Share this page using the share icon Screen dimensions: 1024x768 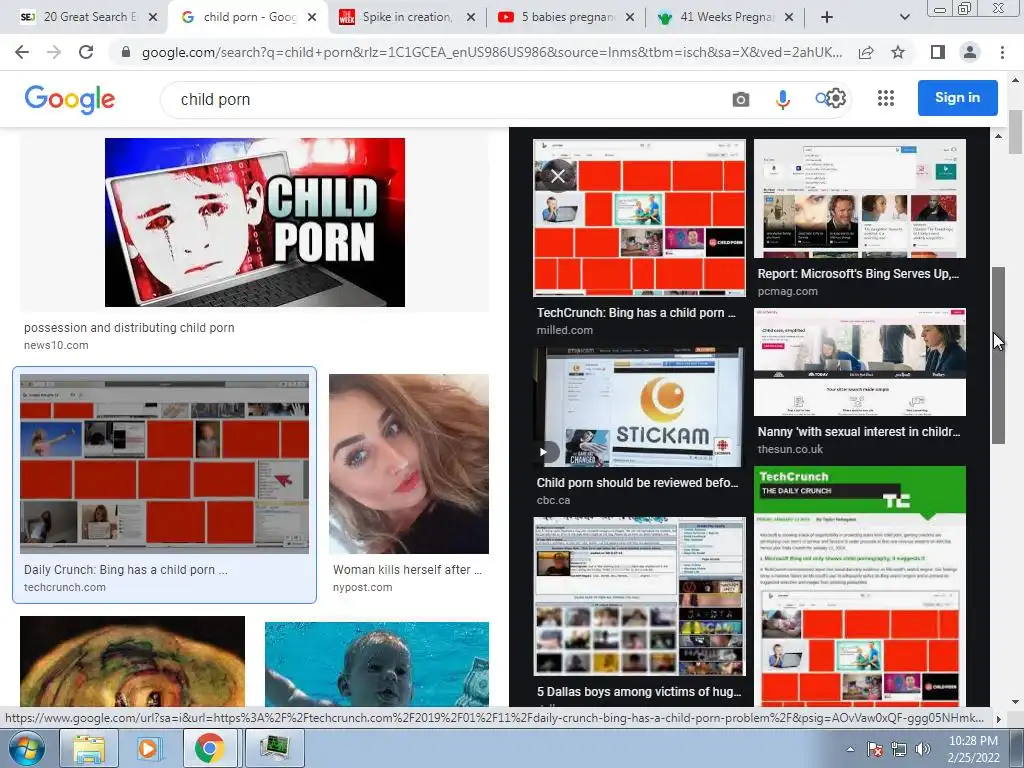coord(866,52)
